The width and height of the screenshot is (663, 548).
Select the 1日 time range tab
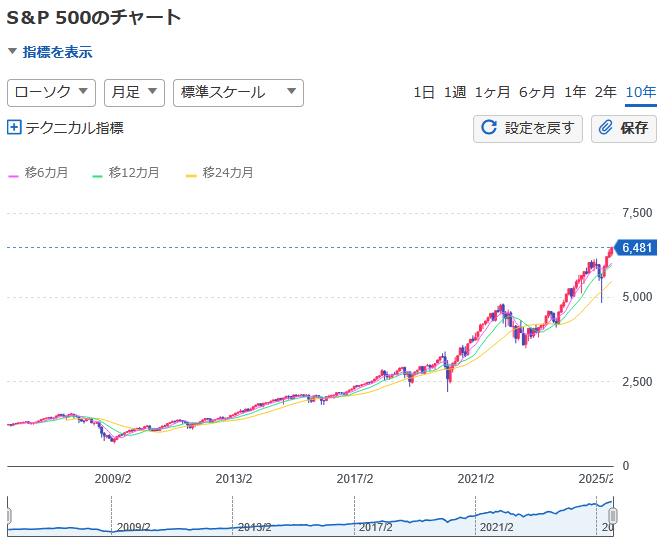[x=424, y=92]
